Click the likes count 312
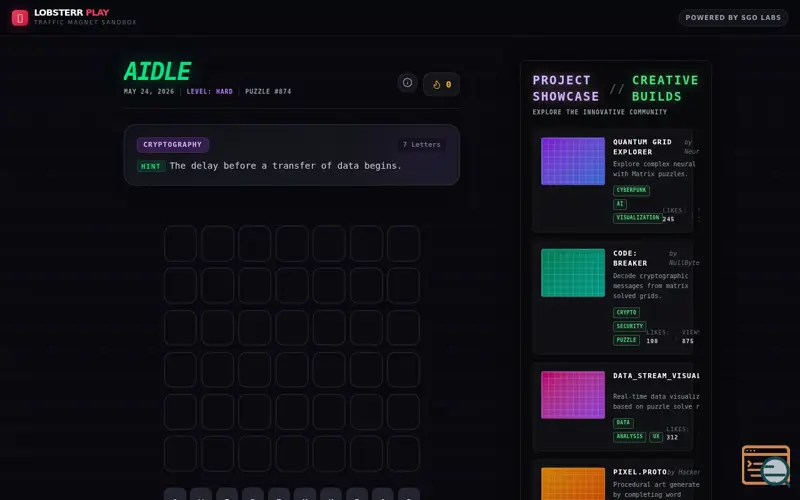The image size is (800, 500). tap(672, 437)
